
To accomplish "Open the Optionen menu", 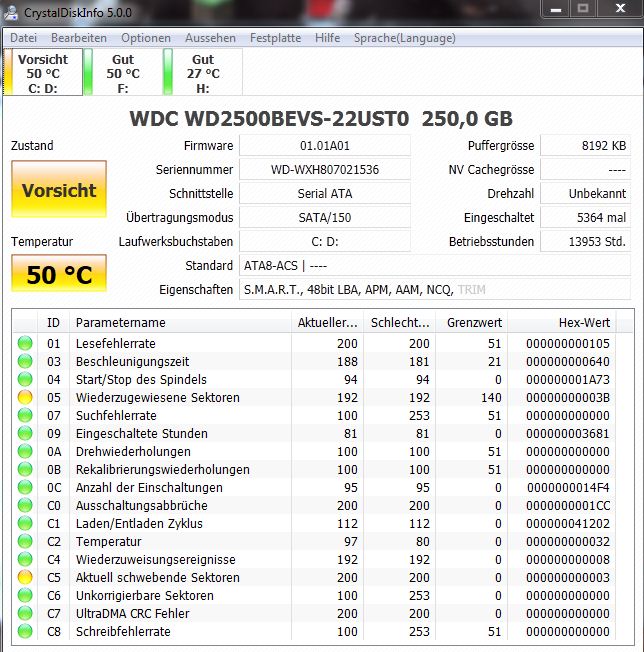I will click(x=146, y=38).
